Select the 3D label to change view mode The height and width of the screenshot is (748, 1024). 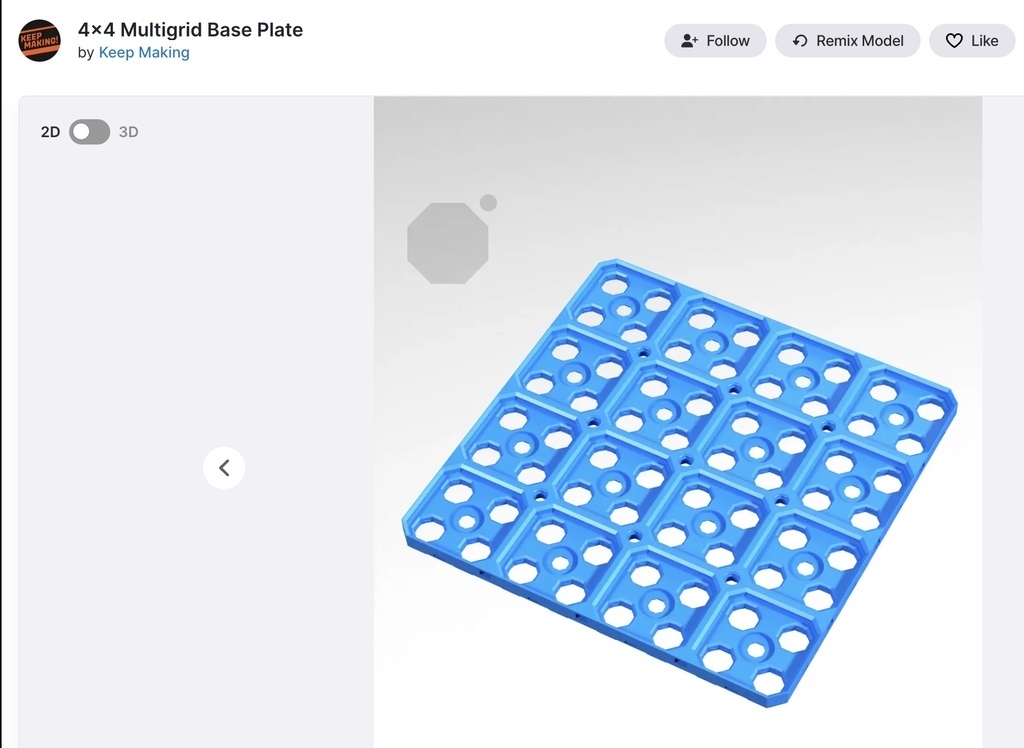[129, 131]
